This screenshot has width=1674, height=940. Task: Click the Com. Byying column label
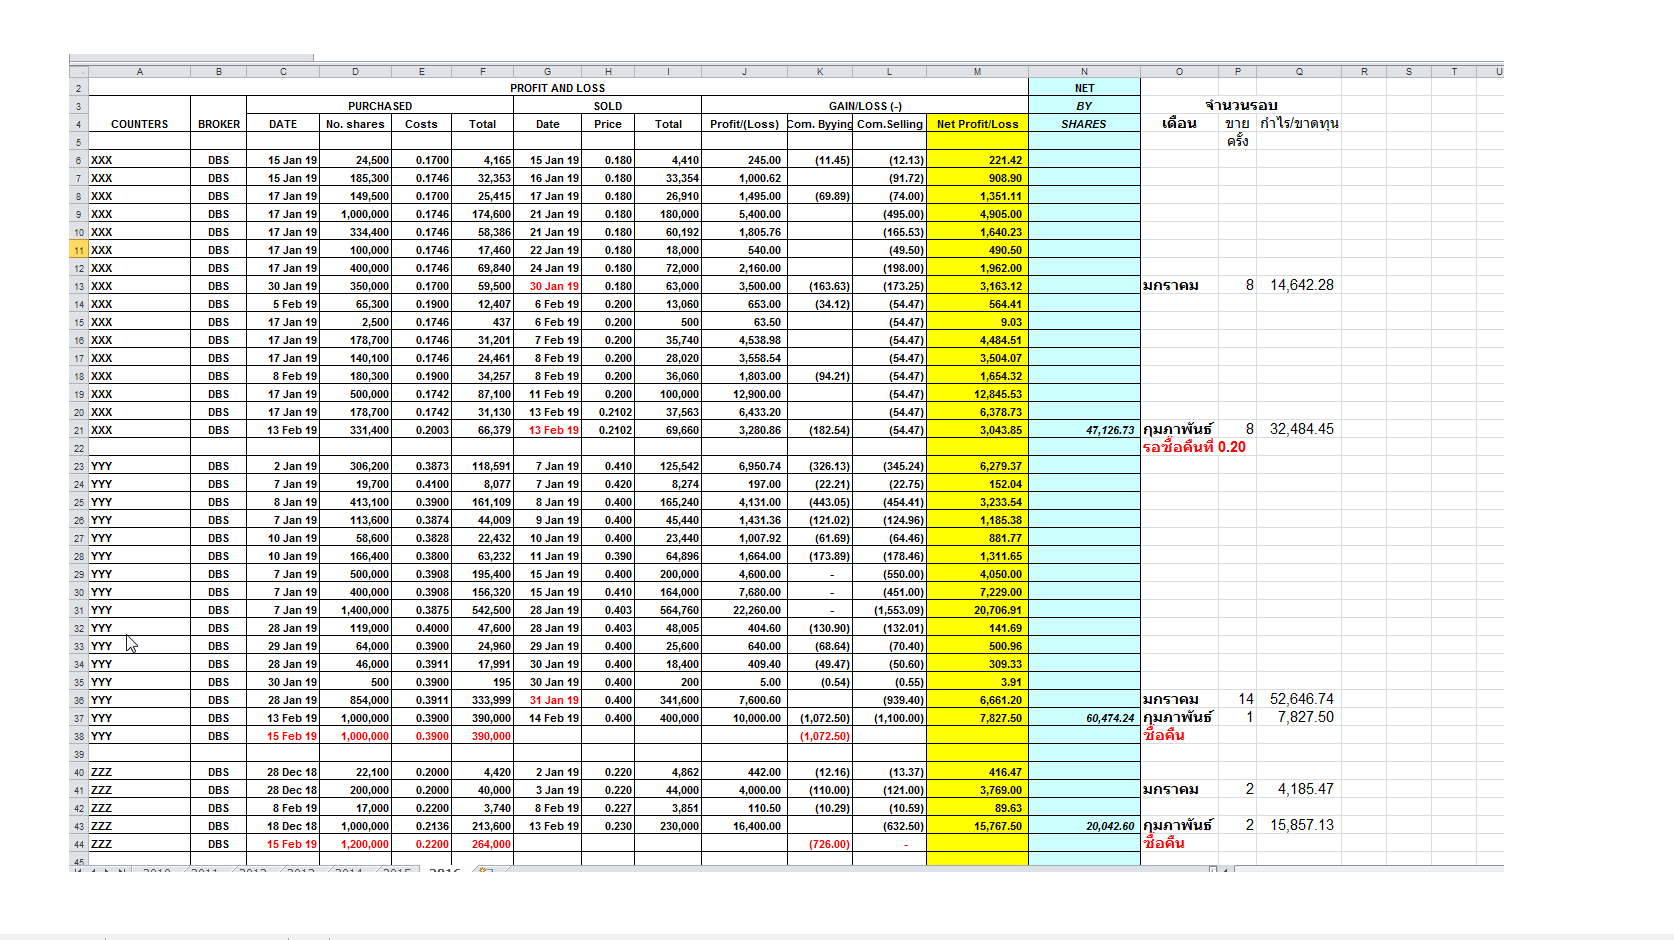pyautogui.click(x=820, y=124)
